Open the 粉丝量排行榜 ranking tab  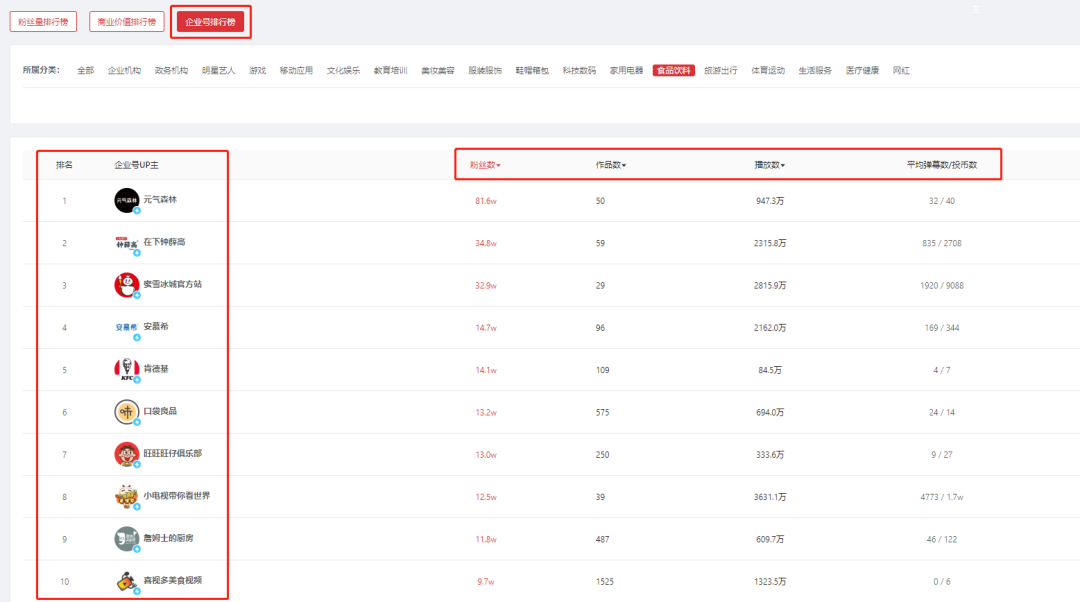pyautogui.click(x=43, y=22)
